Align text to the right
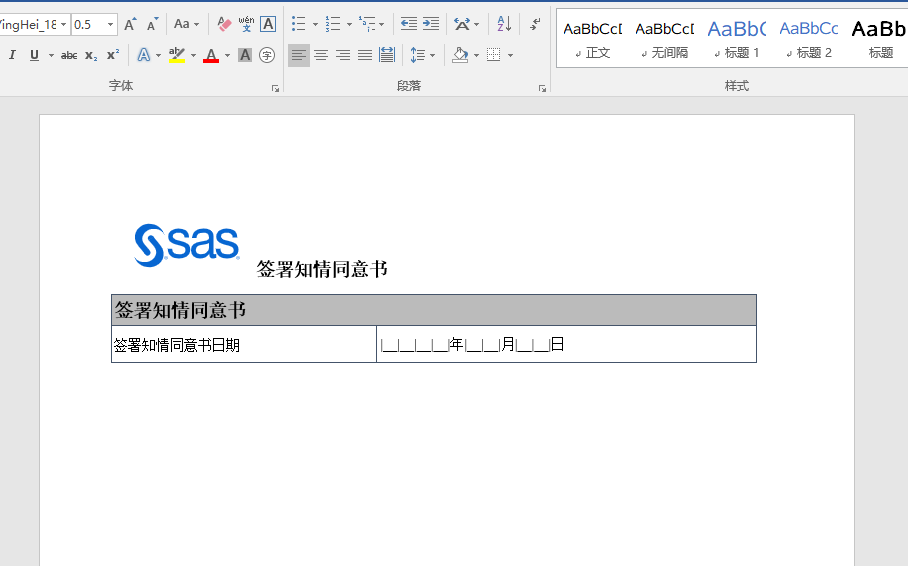Screen dimensions: 908x566 tap(343, 55)
